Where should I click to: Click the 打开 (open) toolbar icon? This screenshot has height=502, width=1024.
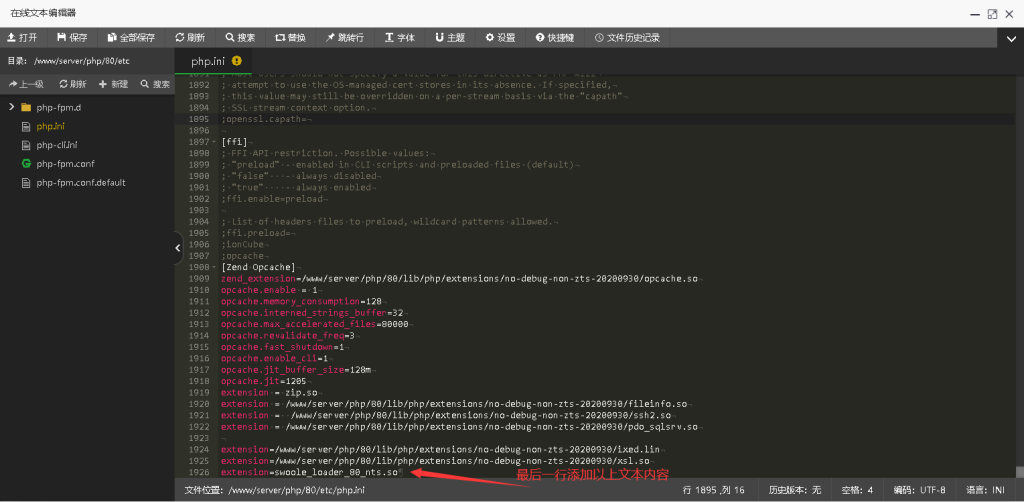[x=22, y=37]
